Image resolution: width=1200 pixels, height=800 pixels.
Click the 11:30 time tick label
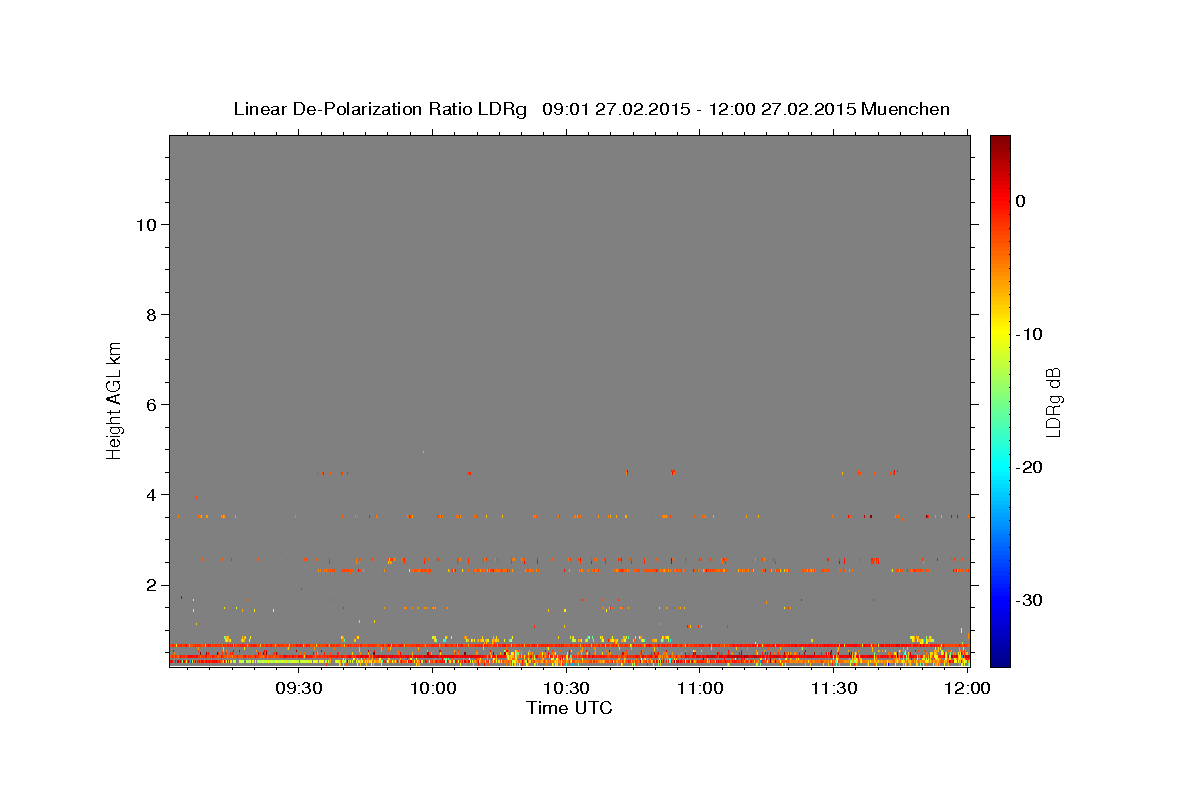[x=833, y=689]
